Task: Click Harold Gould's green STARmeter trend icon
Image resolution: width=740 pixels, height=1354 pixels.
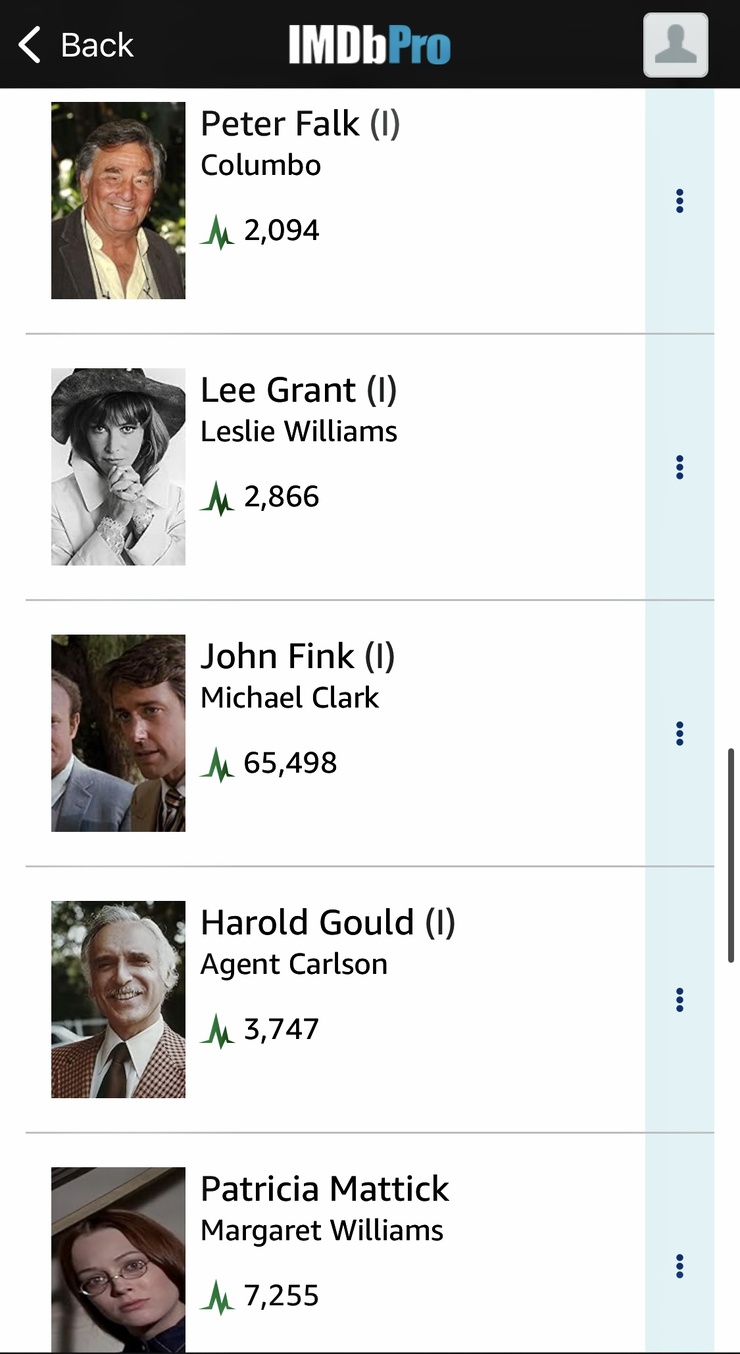Action: (x=218, y=1028)
